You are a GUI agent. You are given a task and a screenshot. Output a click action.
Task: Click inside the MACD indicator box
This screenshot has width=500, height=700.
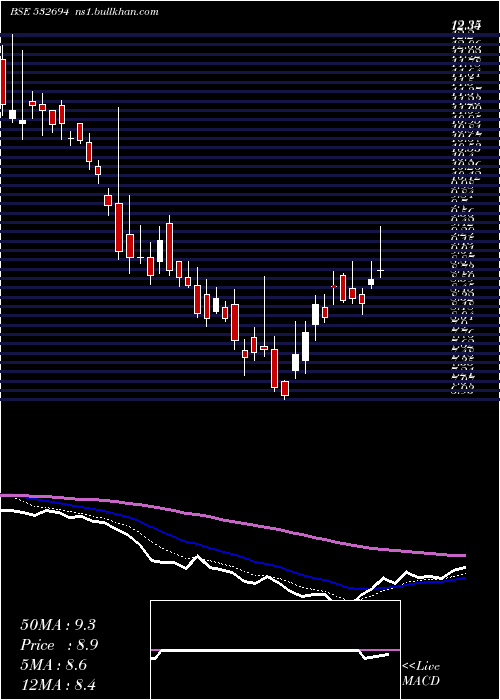pyautogui.click(x=275, y=650)
